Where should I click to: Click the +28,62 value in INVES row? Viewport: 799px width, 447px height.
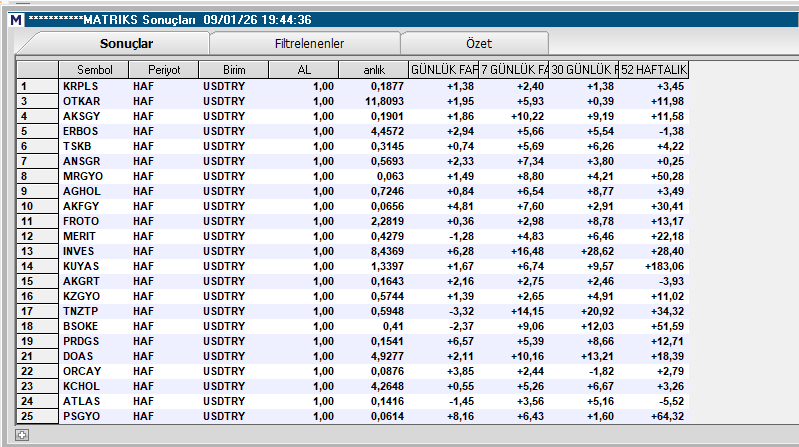coord(597,251)
